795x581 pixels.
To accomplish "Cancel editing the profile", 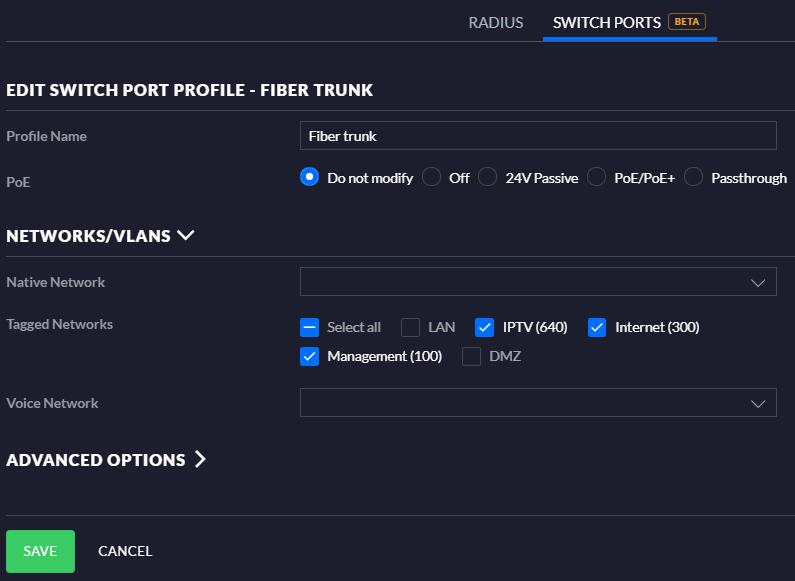I will coord(125,551).
